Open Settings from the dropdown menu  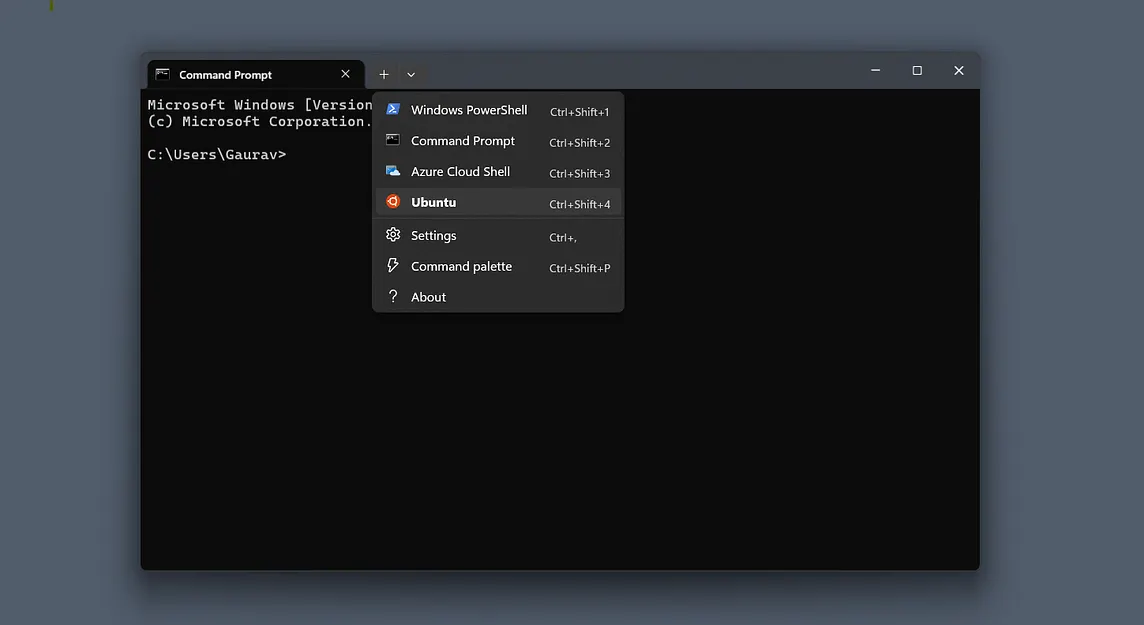(x=498, y=236)
